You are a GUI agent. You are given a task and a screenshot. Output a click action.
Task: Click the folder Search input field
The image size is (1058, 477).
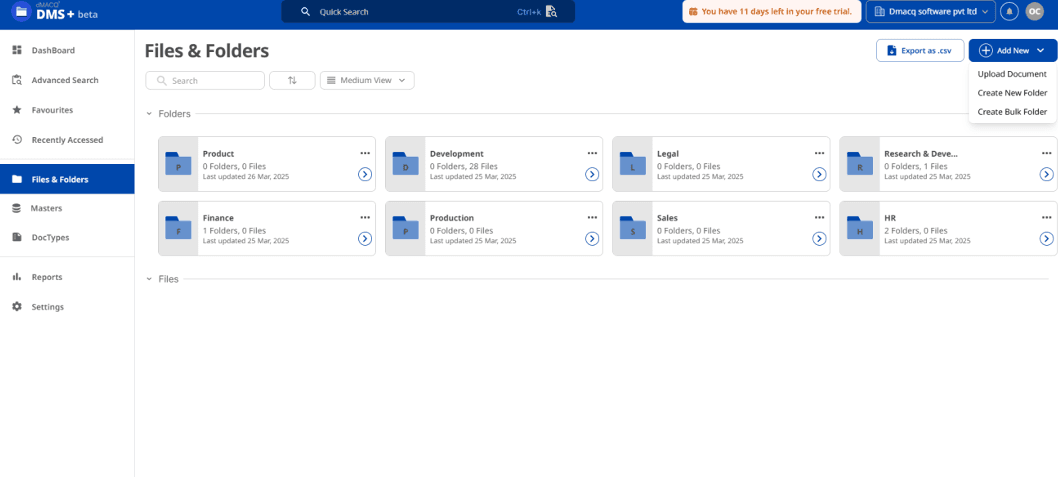(x=205, y=80)
